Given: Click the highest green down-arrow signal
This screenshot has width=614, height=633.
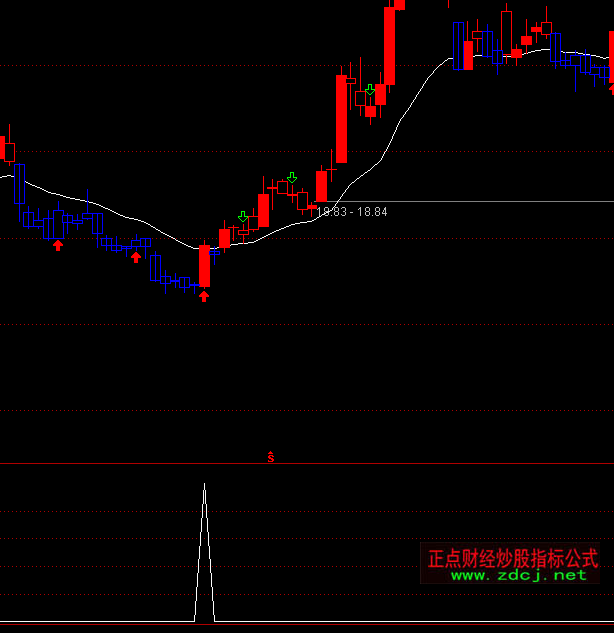Looking at the screenshot, I should point(370,90).
